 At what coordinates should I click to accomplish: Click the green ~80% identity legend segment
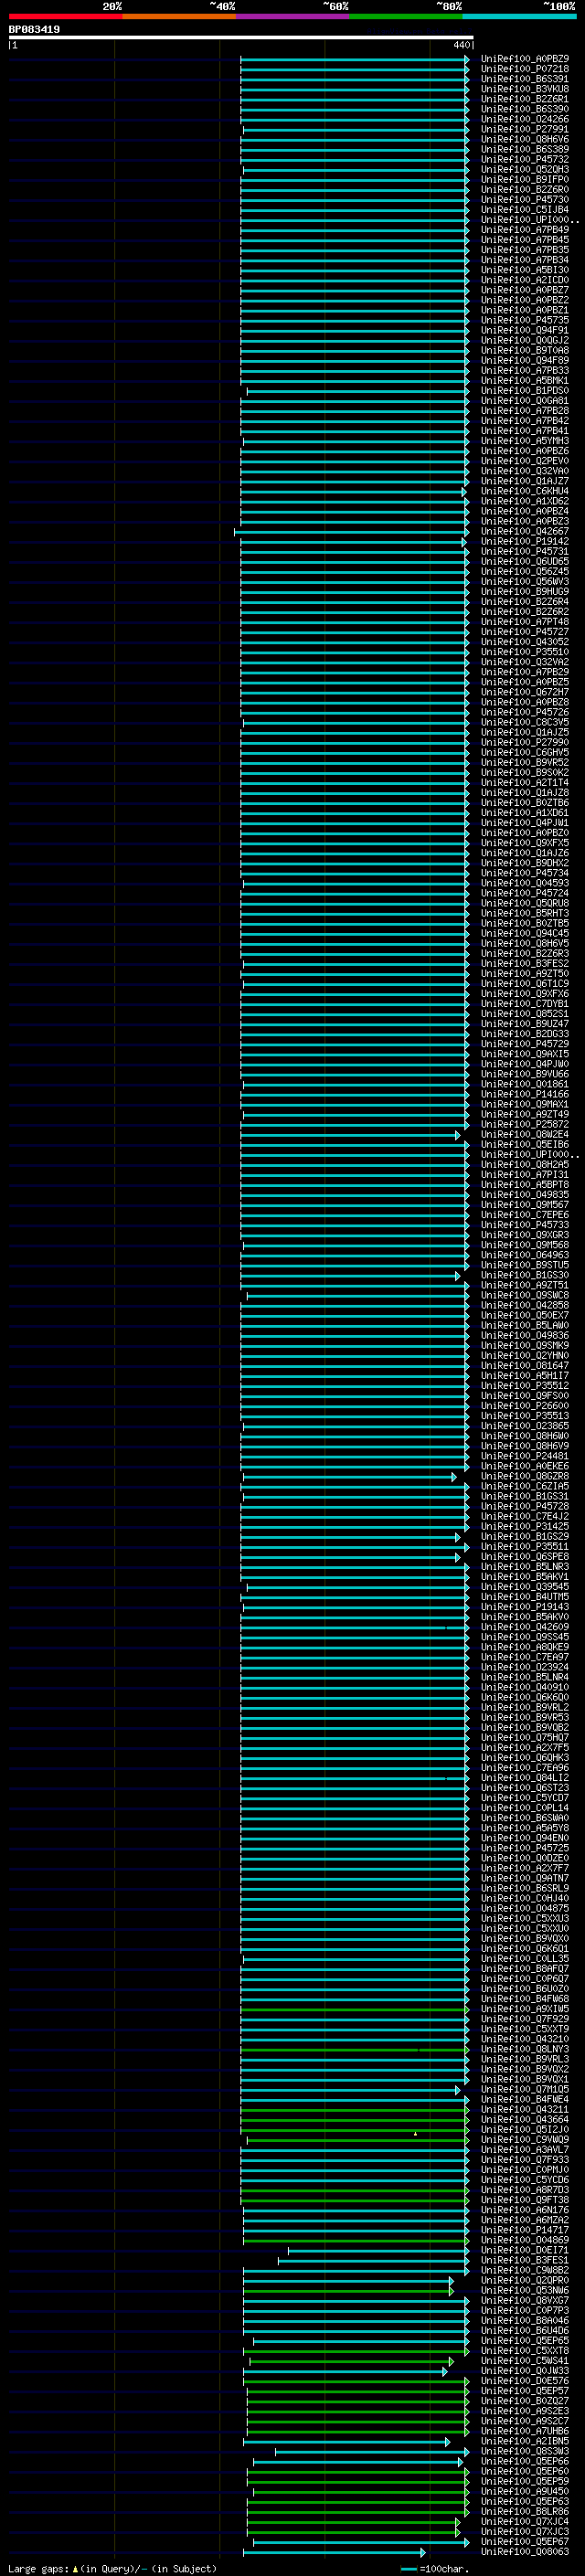(406, 16)
